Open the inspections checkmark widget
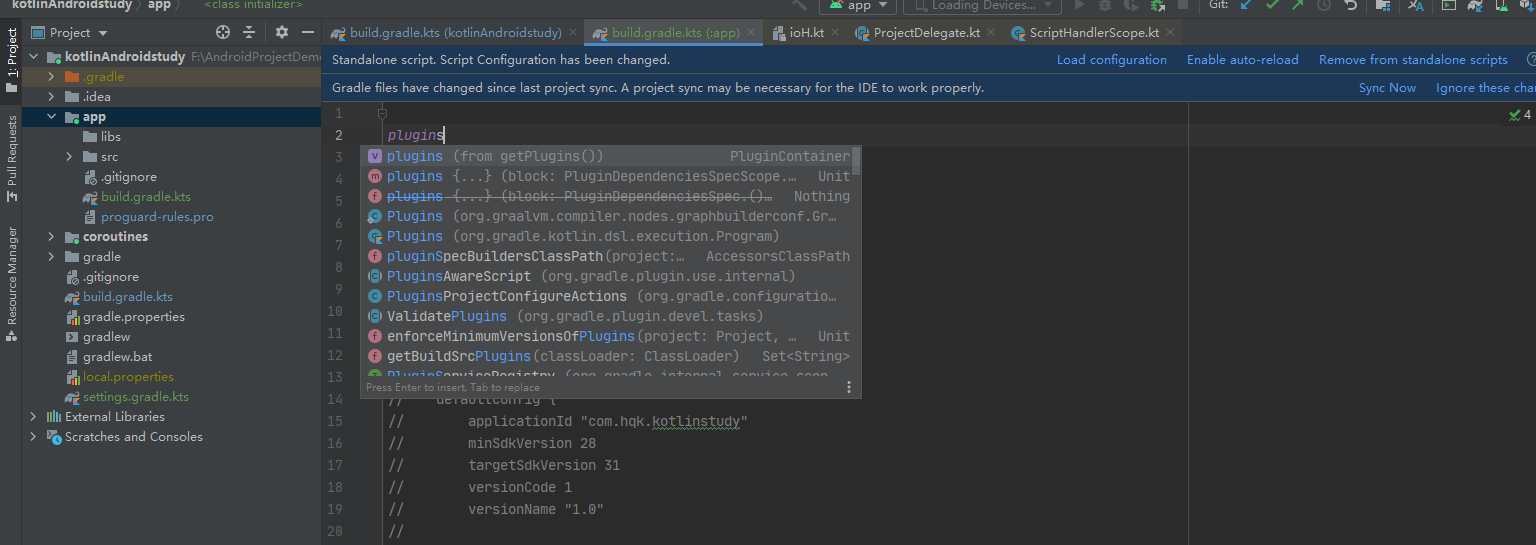 tap(1520, 115)
